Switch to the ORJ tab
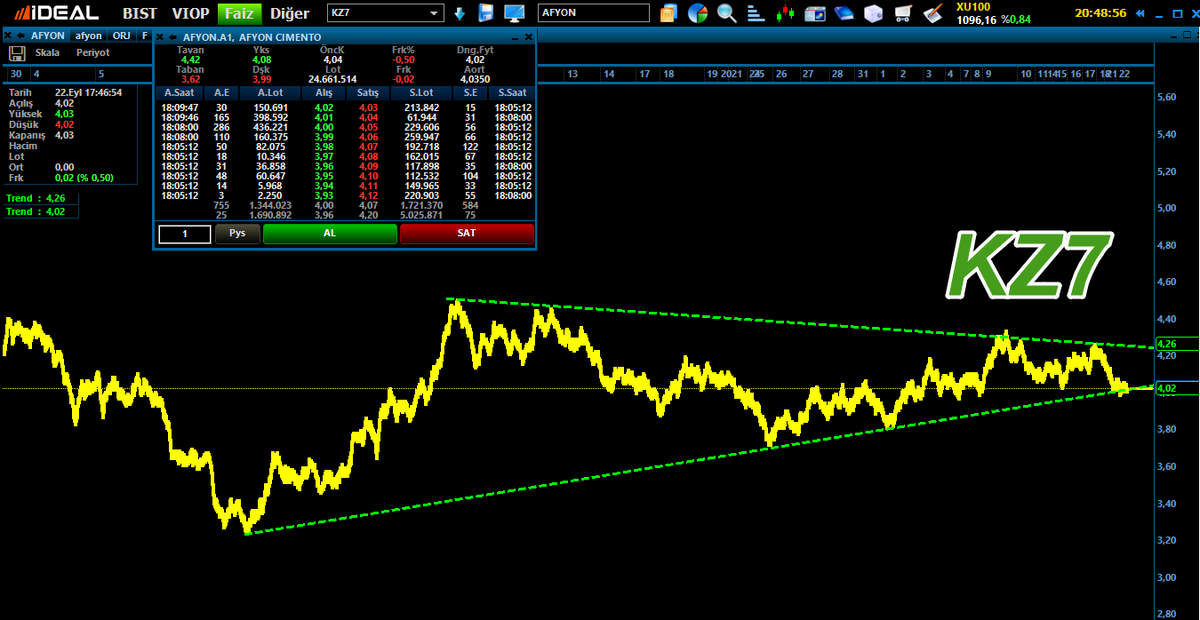Image resolution: width=1200 pixels, height=620 pixels. 122,34
